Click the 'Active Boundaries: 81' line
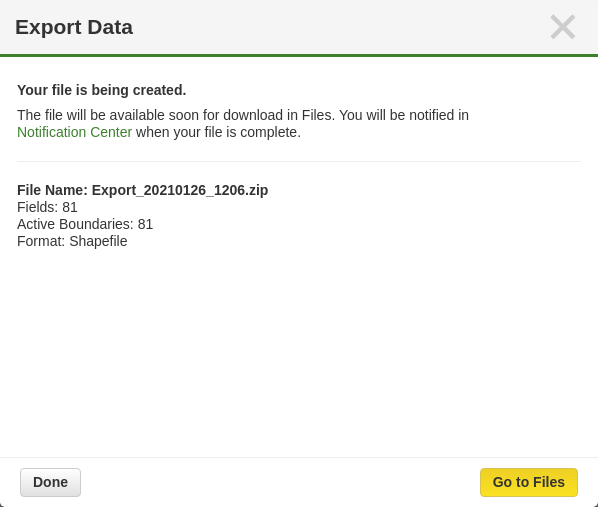 click(x=85, y=224)
